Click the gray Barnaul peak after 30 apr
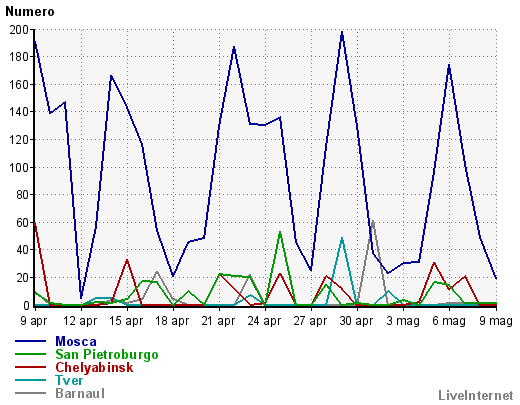The height and width of the screenshot is (405, 520). [373, 221]
